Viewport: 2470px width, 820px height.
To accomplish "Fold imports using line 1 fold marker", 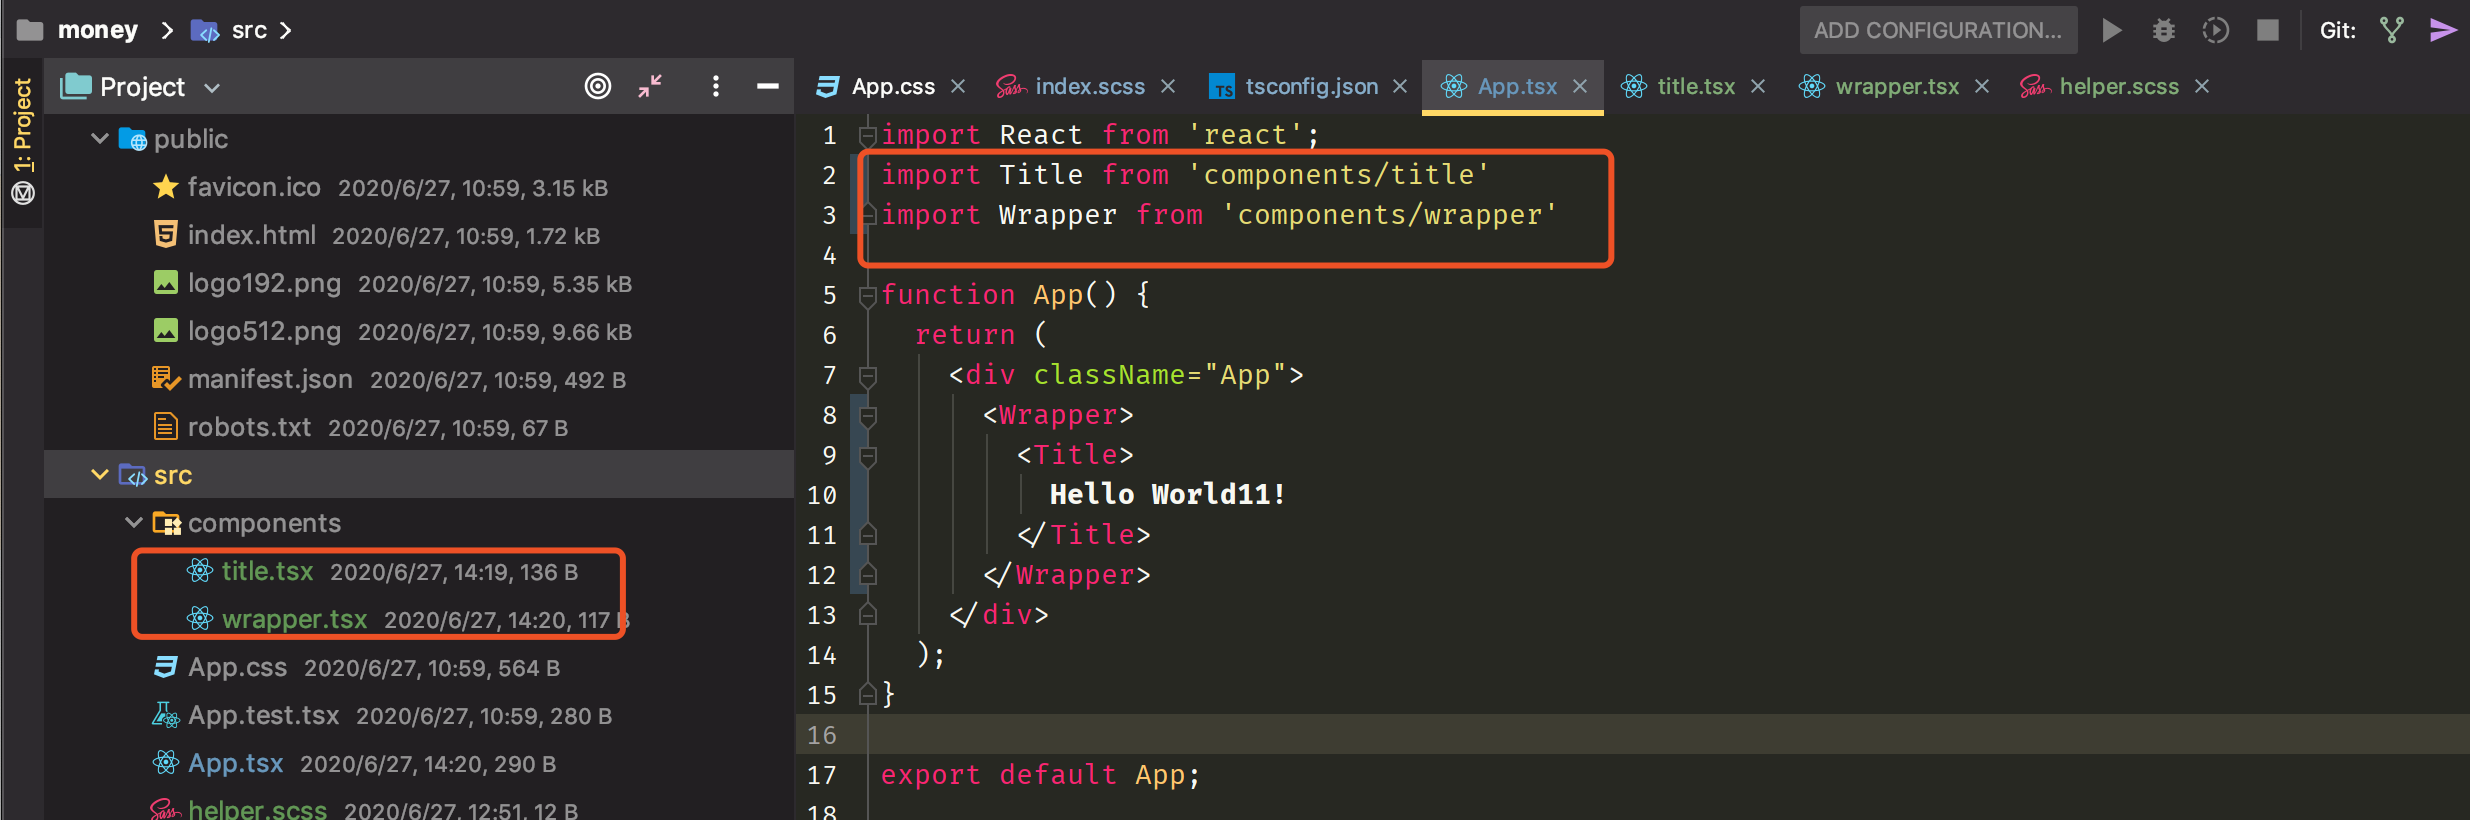I will tap(868, 135).
